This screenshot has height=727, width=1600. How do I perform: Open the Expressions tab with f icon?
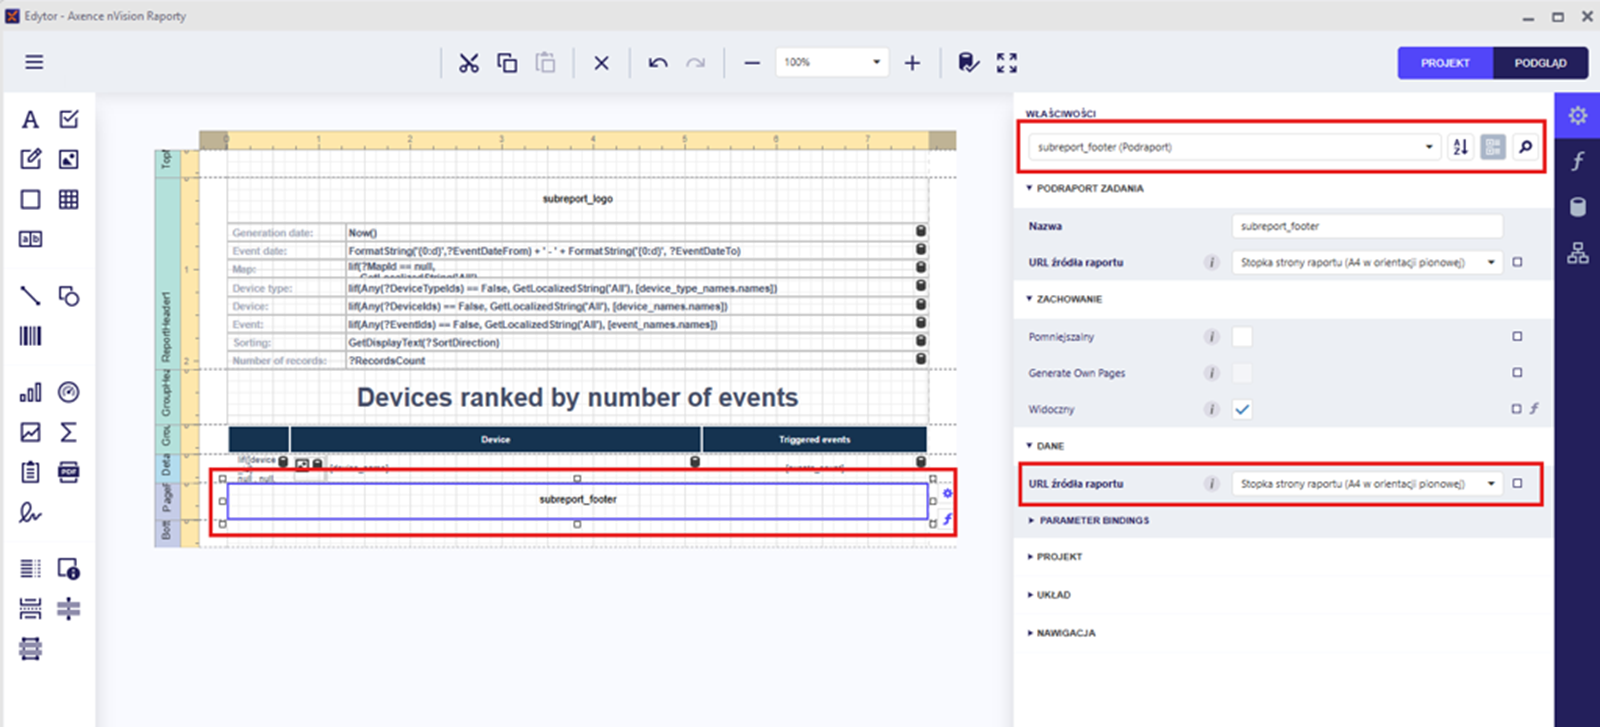tap(1577, 161)
